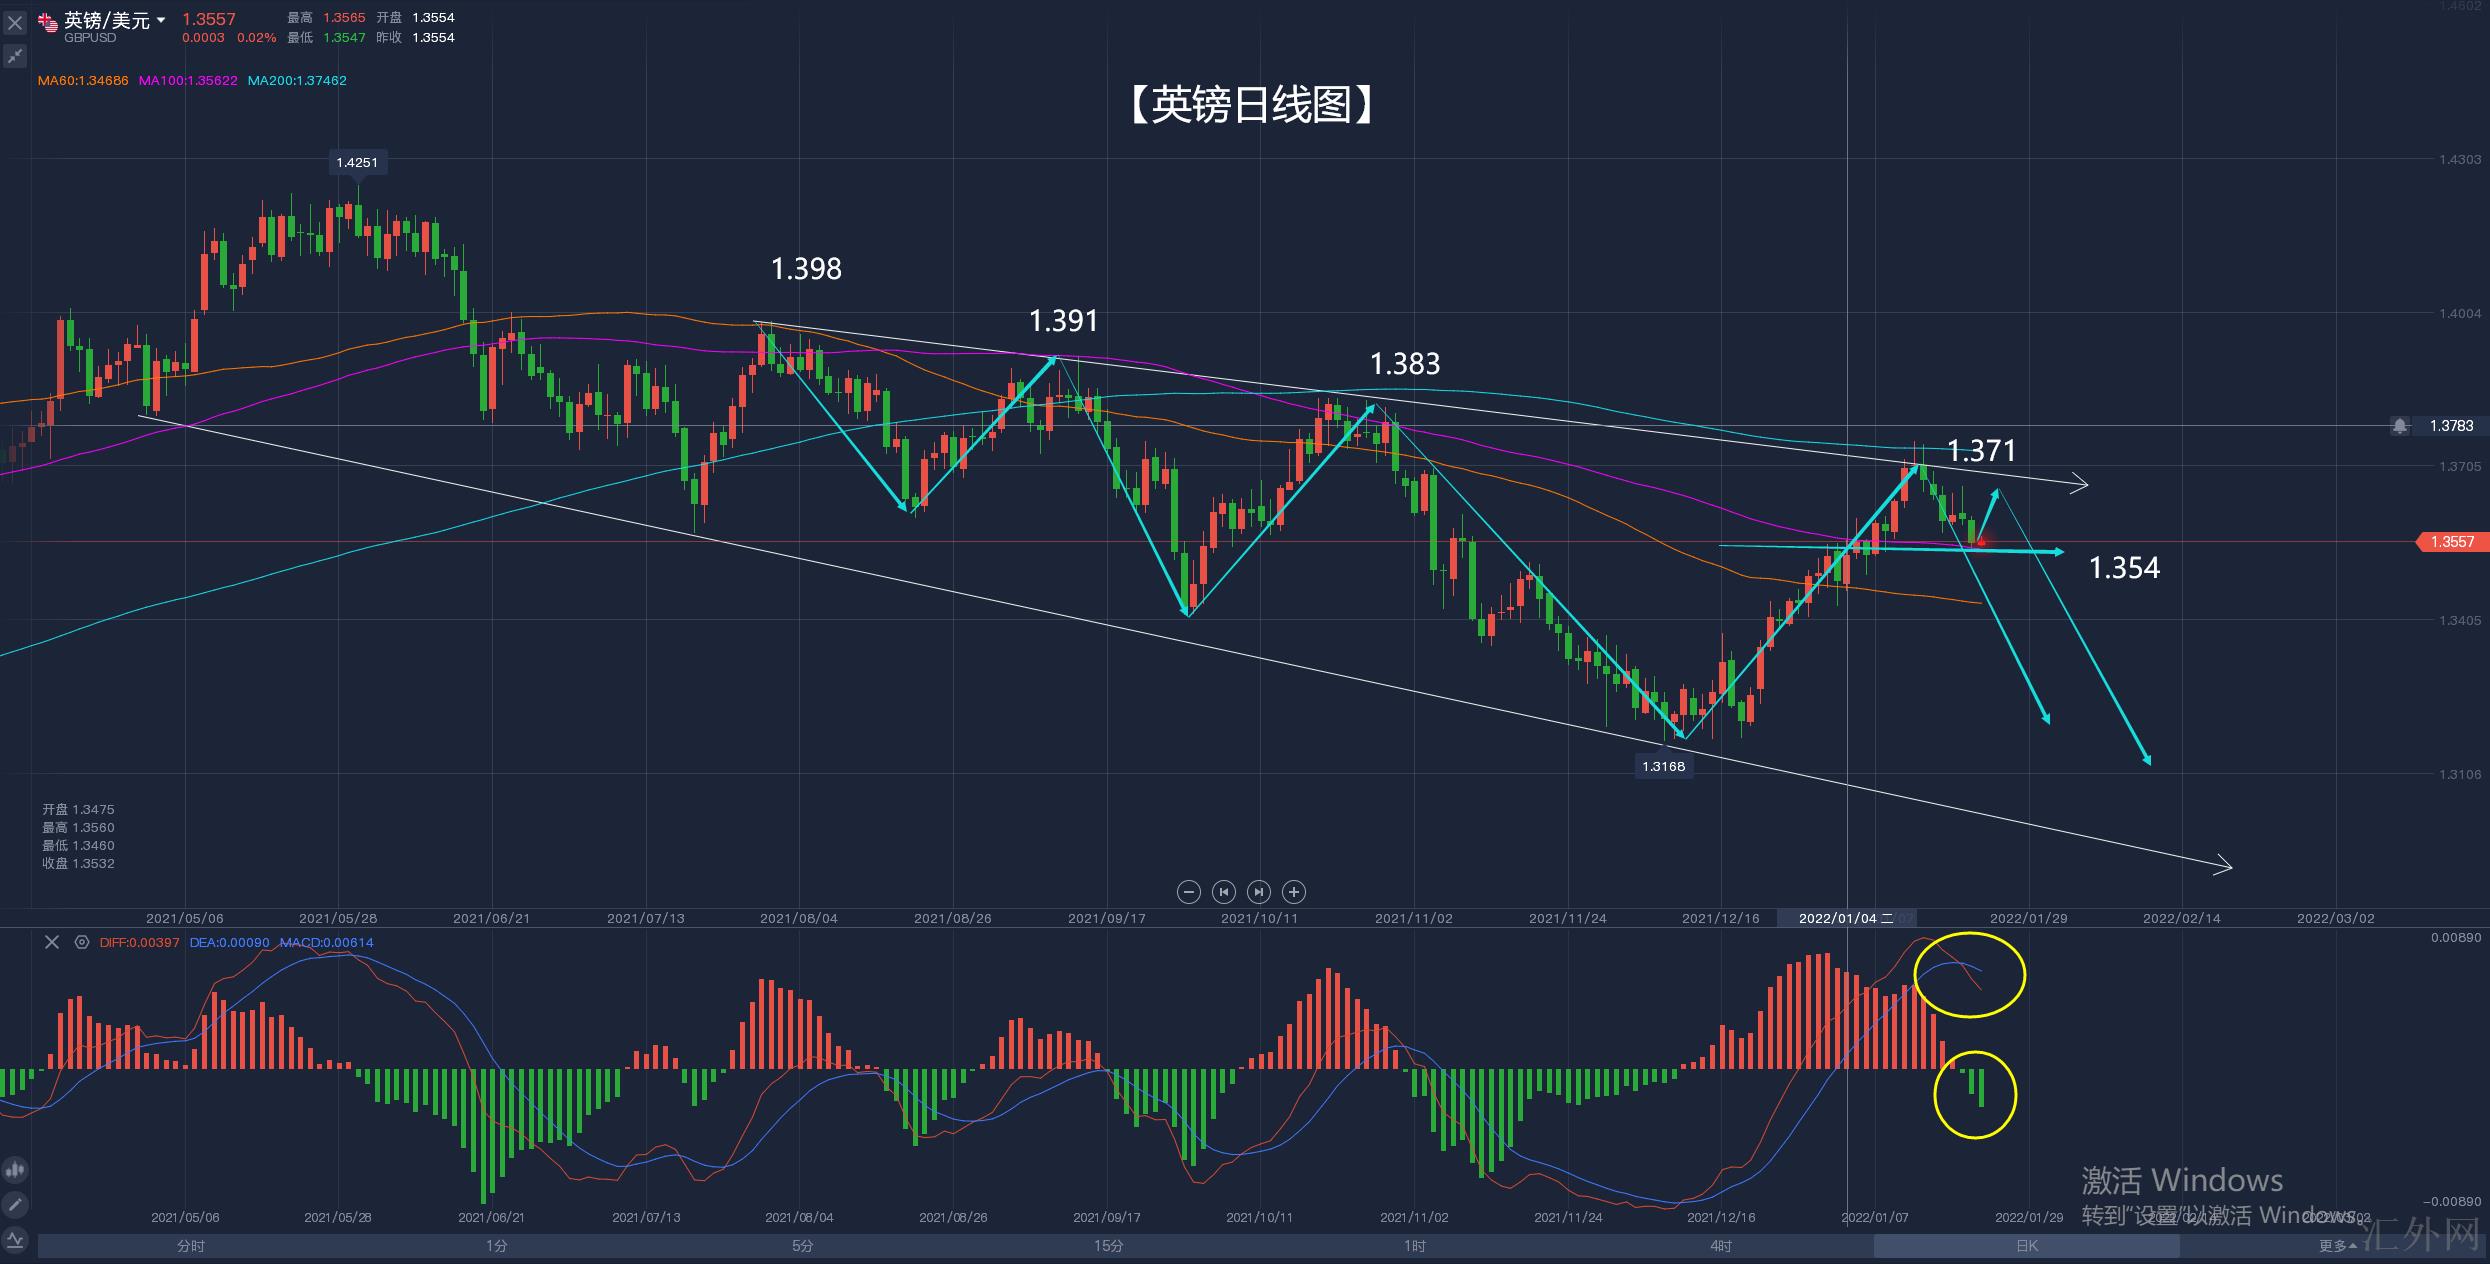
Task: Jump to next bar playback button
Action: [1259, 892]
